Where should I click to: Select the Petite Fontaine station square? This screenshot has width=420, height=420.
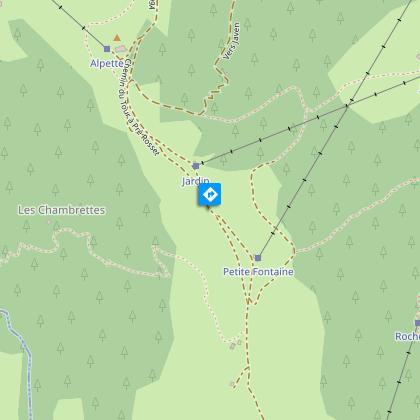tap(258, 258)
